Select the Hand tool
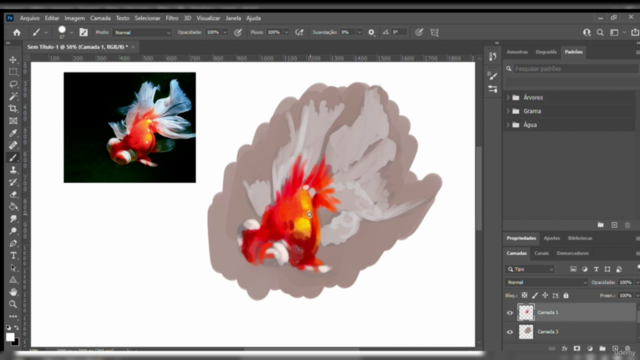Screen dimensions: 640x360 pos(13,292)
